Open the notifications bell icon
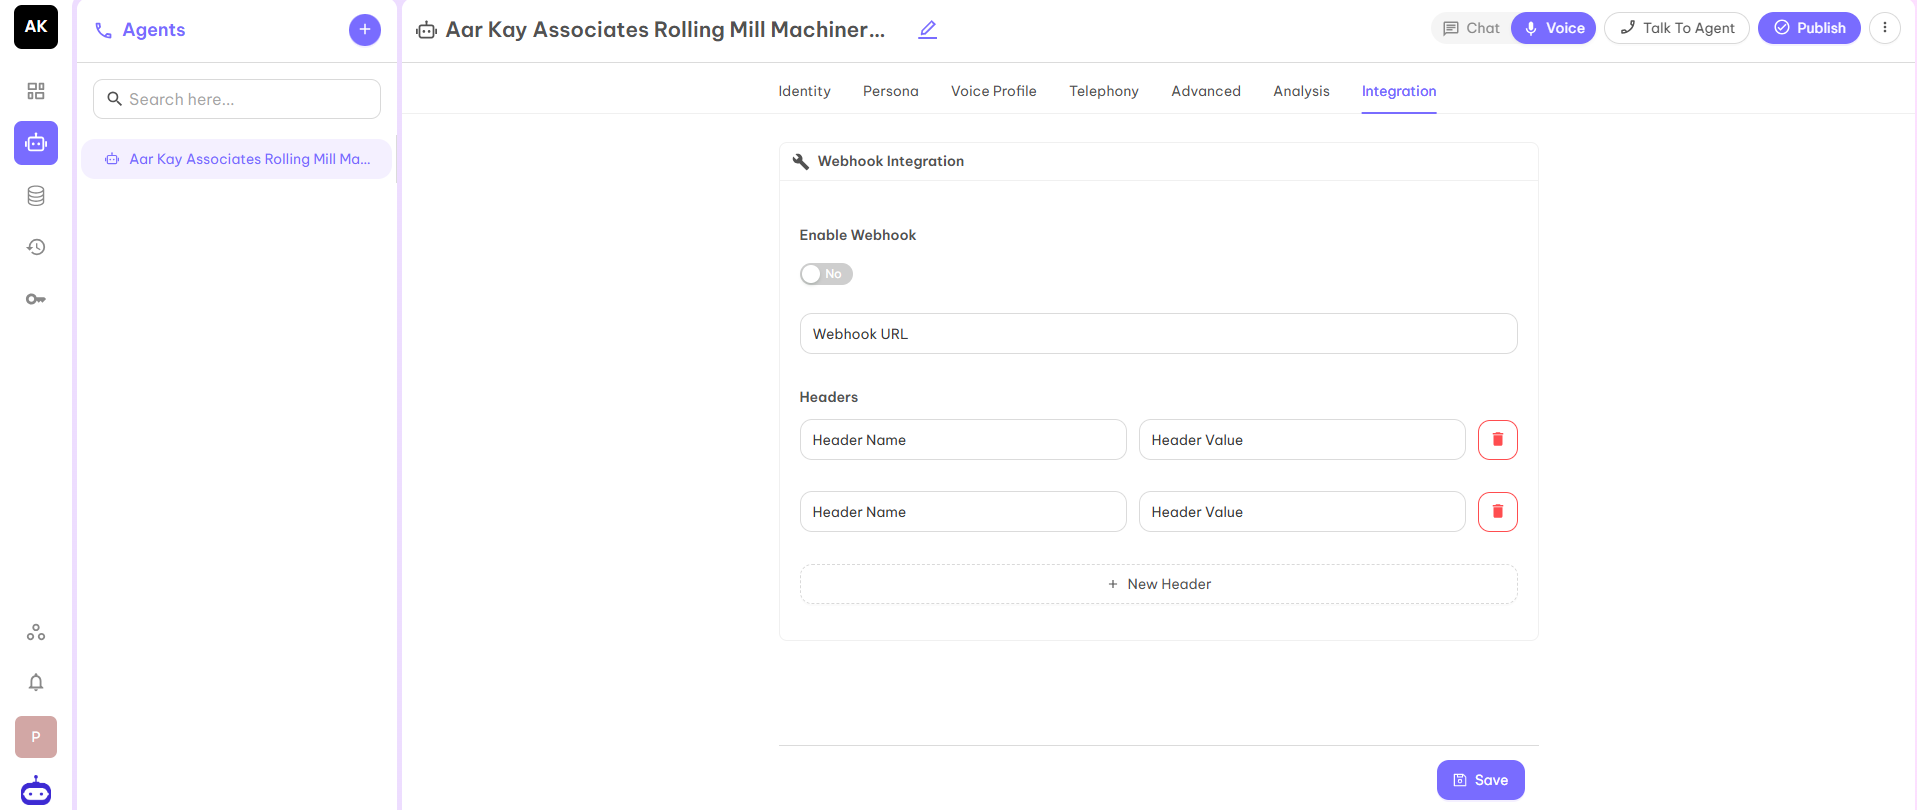 [36, 682]
